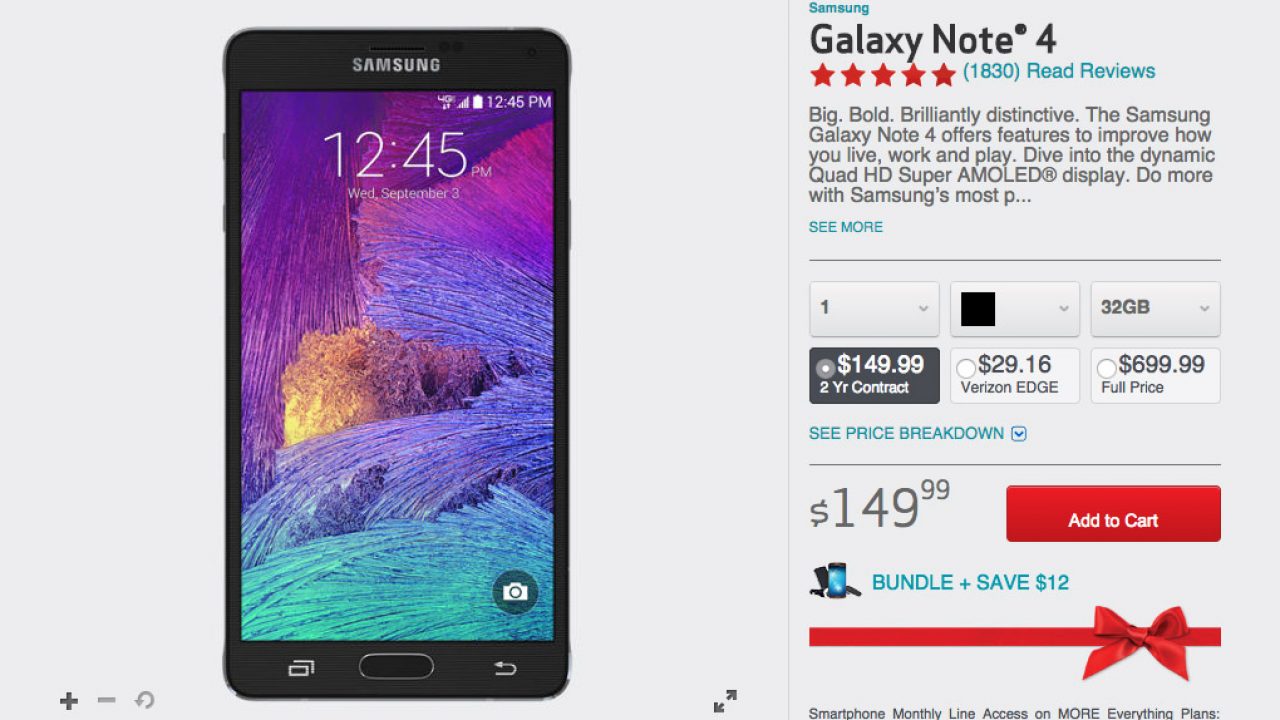
Task: Expand See Price Breakdown
Action: [917, 434]
